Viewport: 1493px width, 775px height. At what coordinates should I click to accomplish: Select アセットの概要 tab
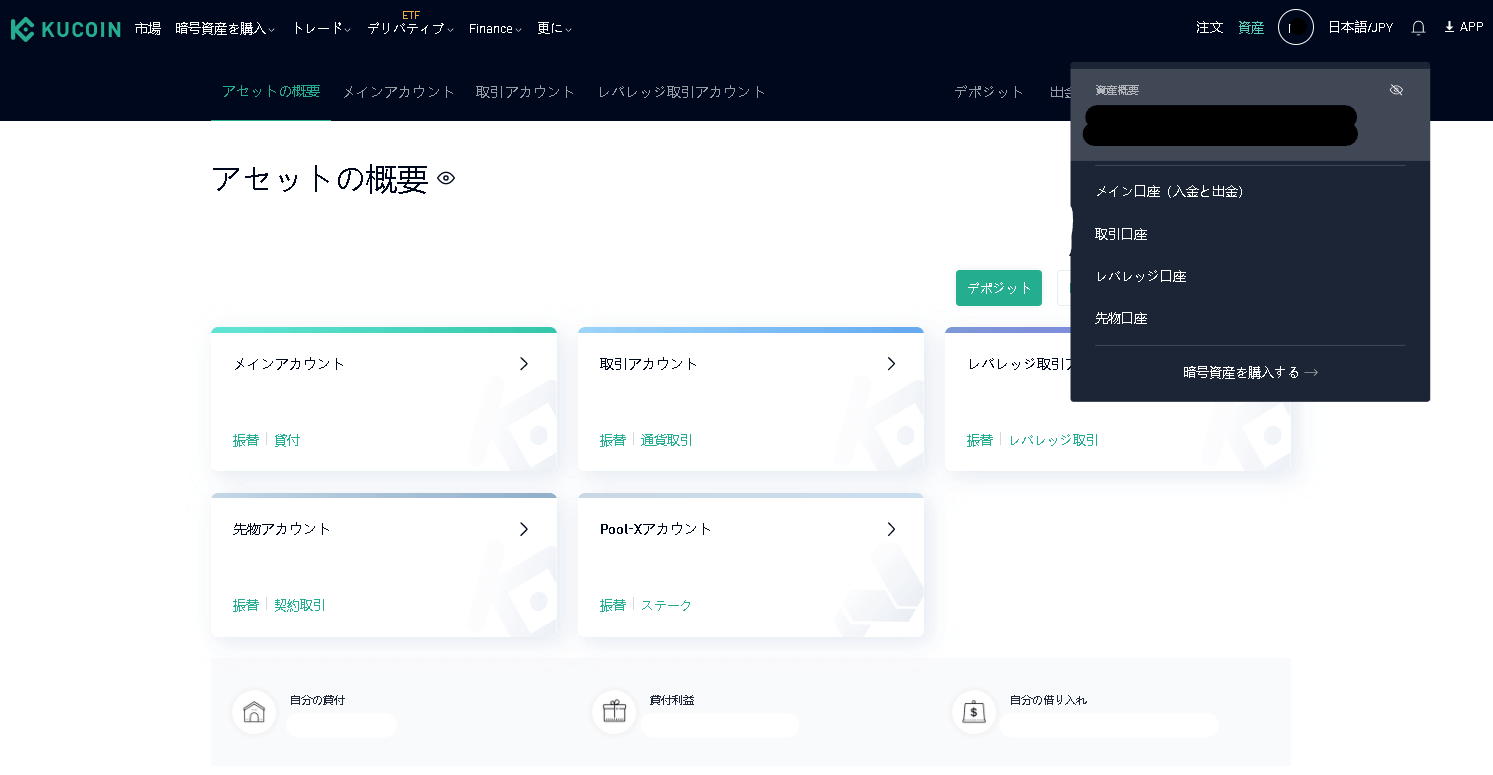click(271, 91)
